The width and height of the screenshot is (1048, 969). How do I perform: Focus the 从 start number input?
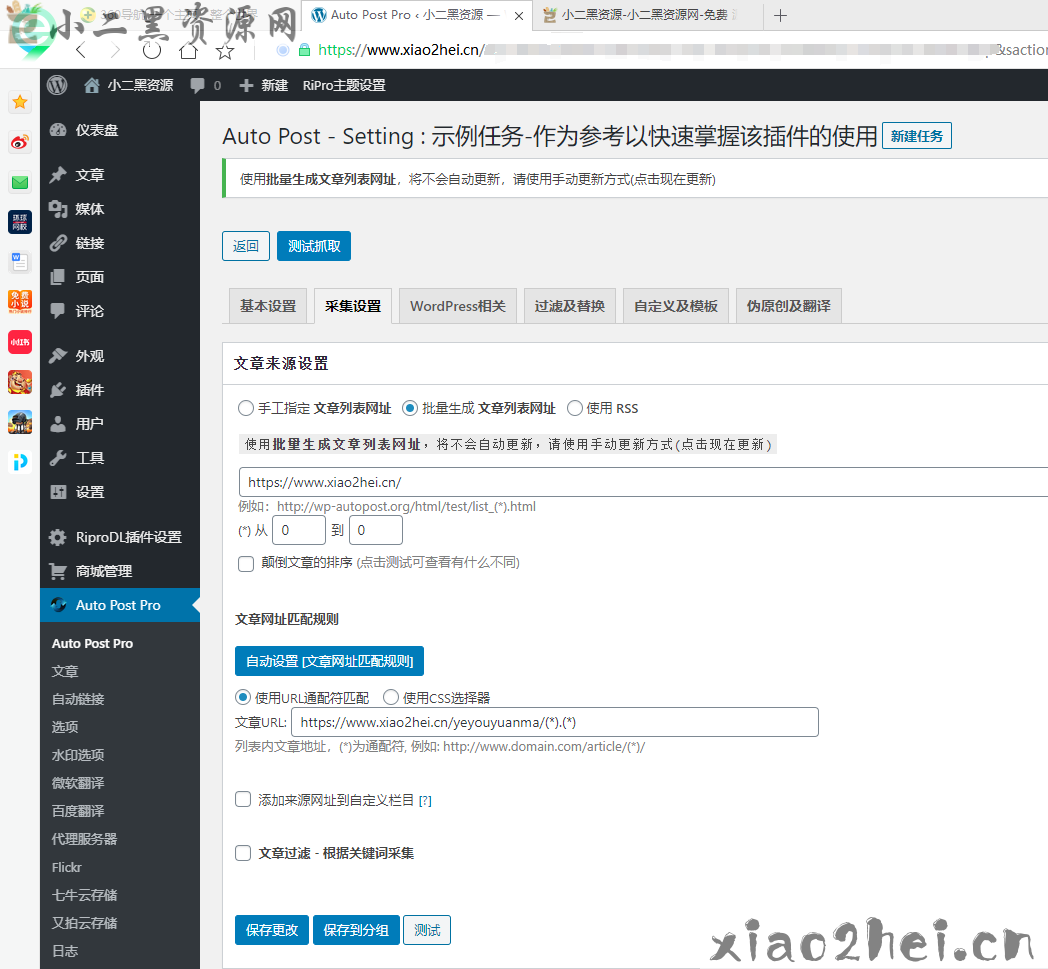coord(299,531)
